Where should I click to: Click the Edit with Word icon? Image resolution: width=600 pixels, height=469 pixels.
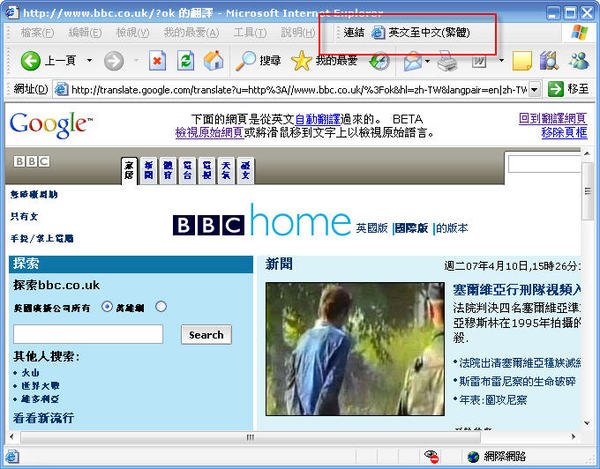[x=479, y=61]
